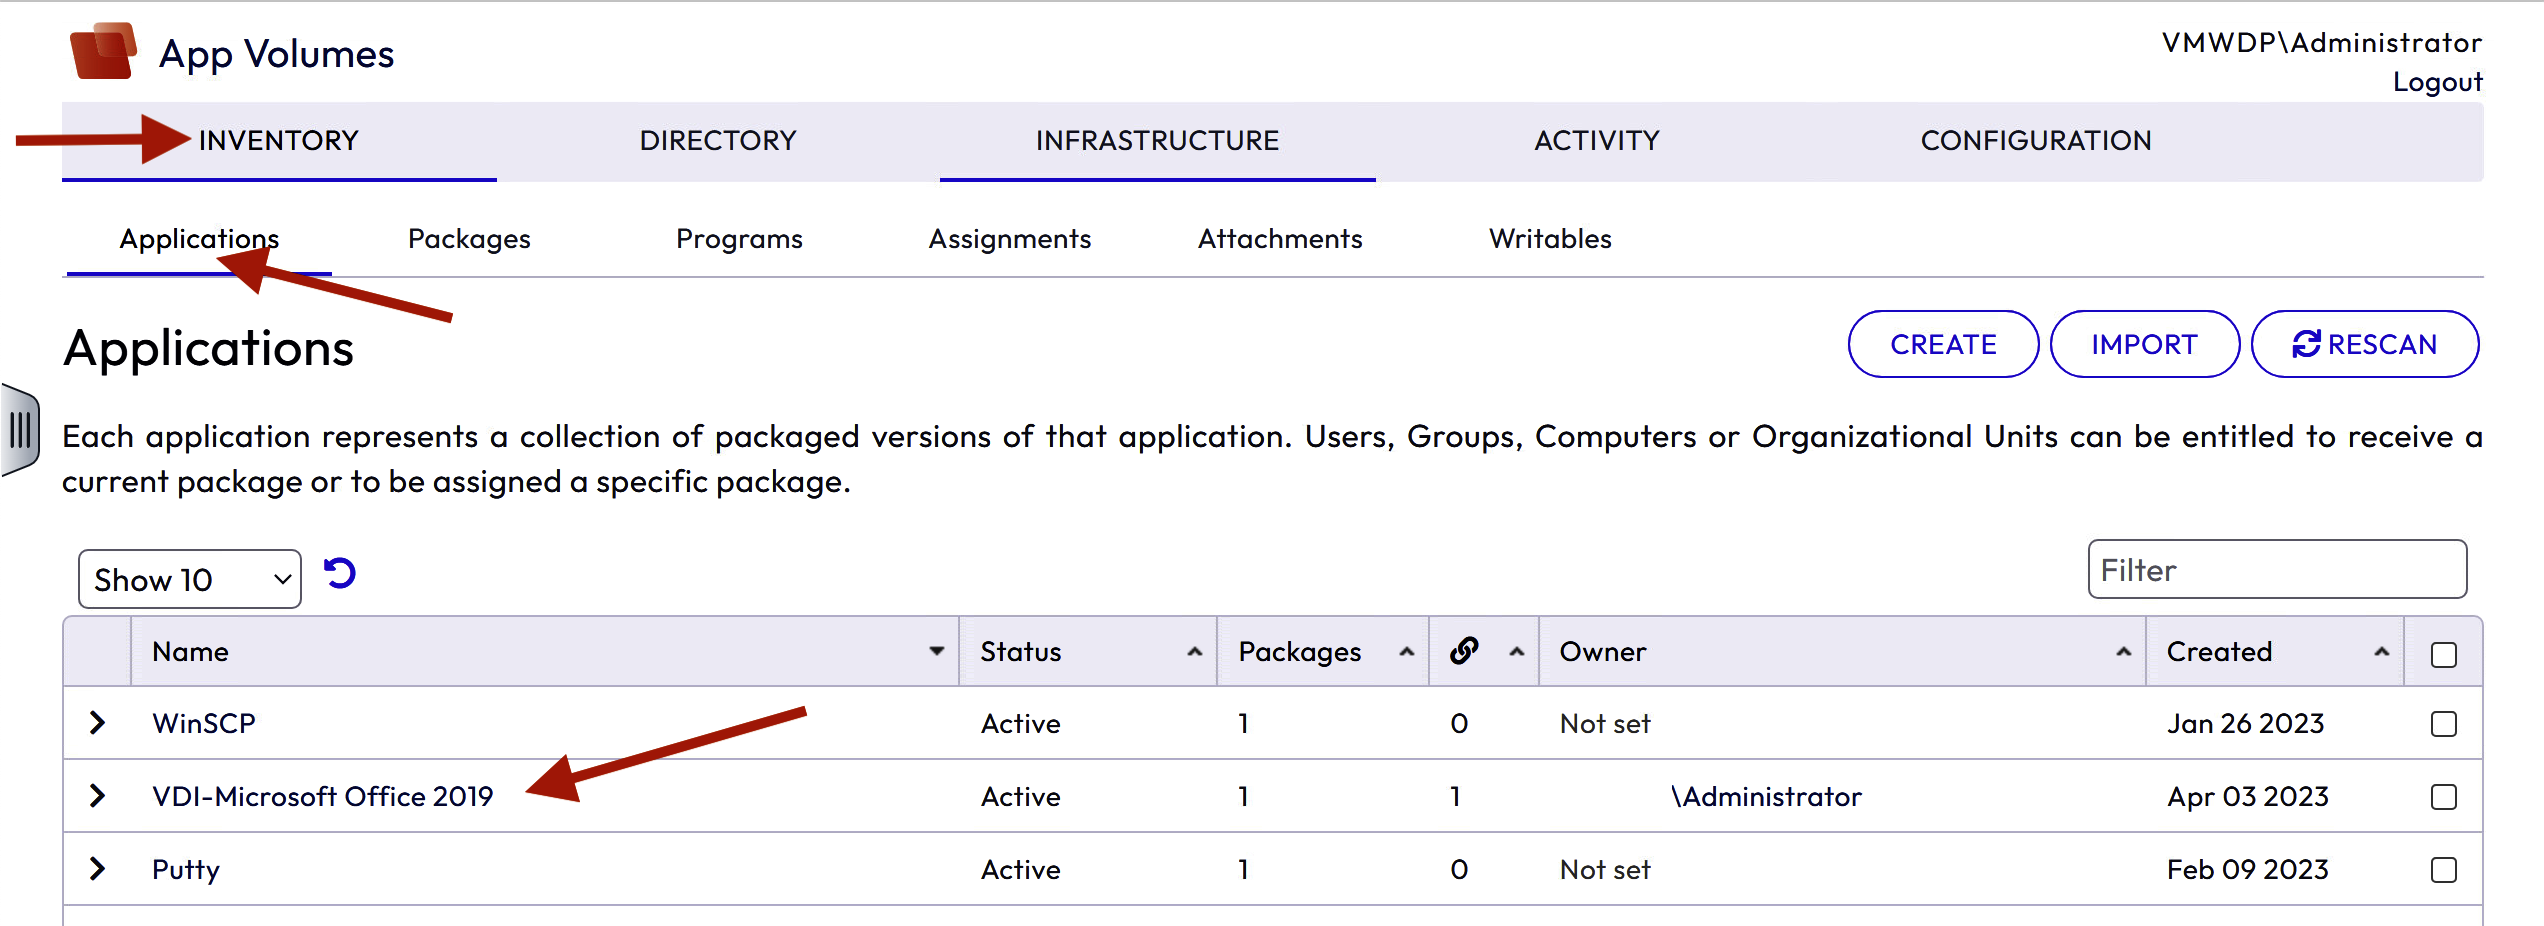Sort by Created column arrow

pos(2381,652)
